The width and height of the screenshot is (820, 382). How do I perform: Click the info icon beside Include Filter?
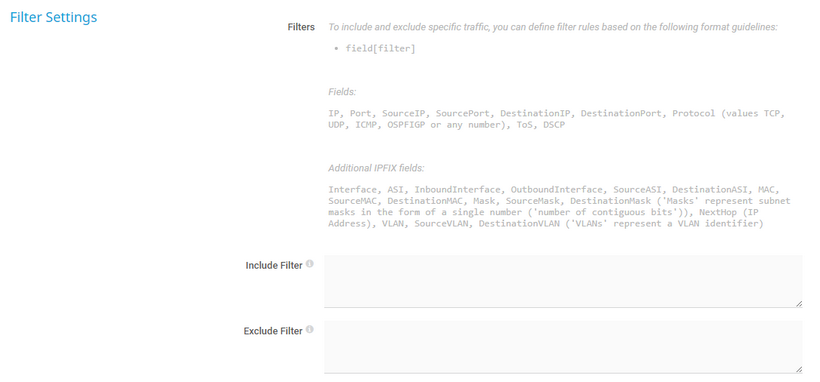tap(310, 264)
